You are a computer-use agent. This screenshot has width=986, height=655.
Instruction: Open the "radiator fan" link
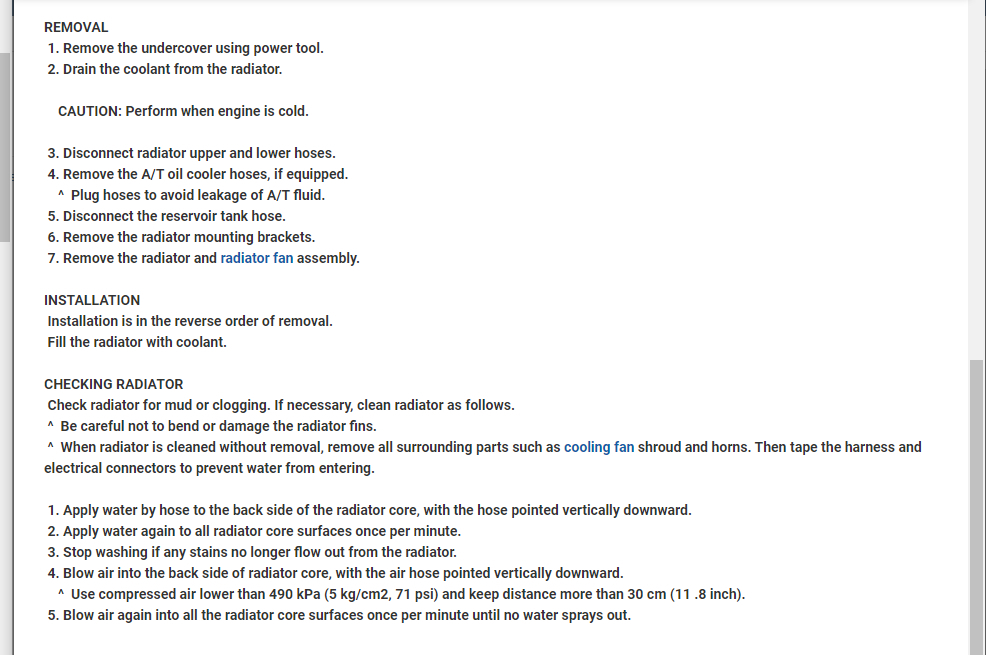pos(256,258)
